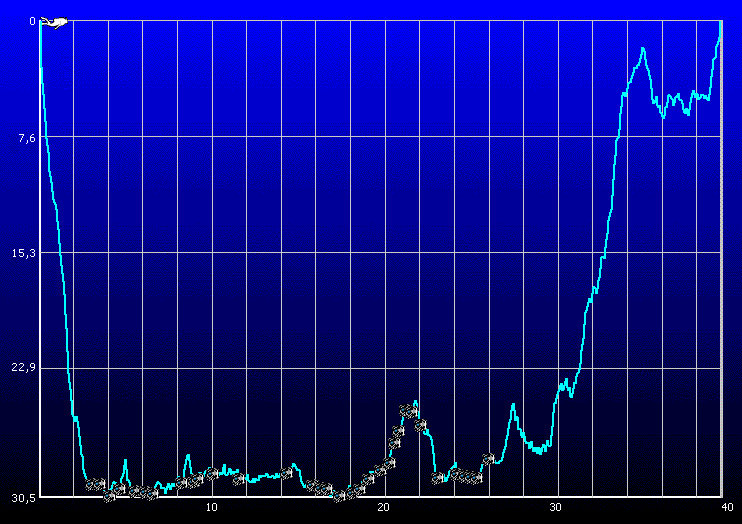Viewport: 742px width, 524px height.
Task: Click maximum depth label 30,5
Action: (x=24, y=497)
